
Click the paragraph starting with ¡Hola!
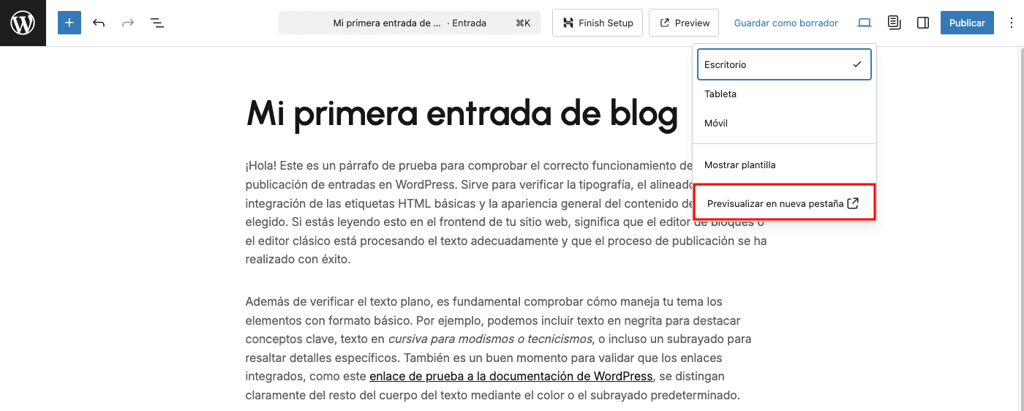505,212
